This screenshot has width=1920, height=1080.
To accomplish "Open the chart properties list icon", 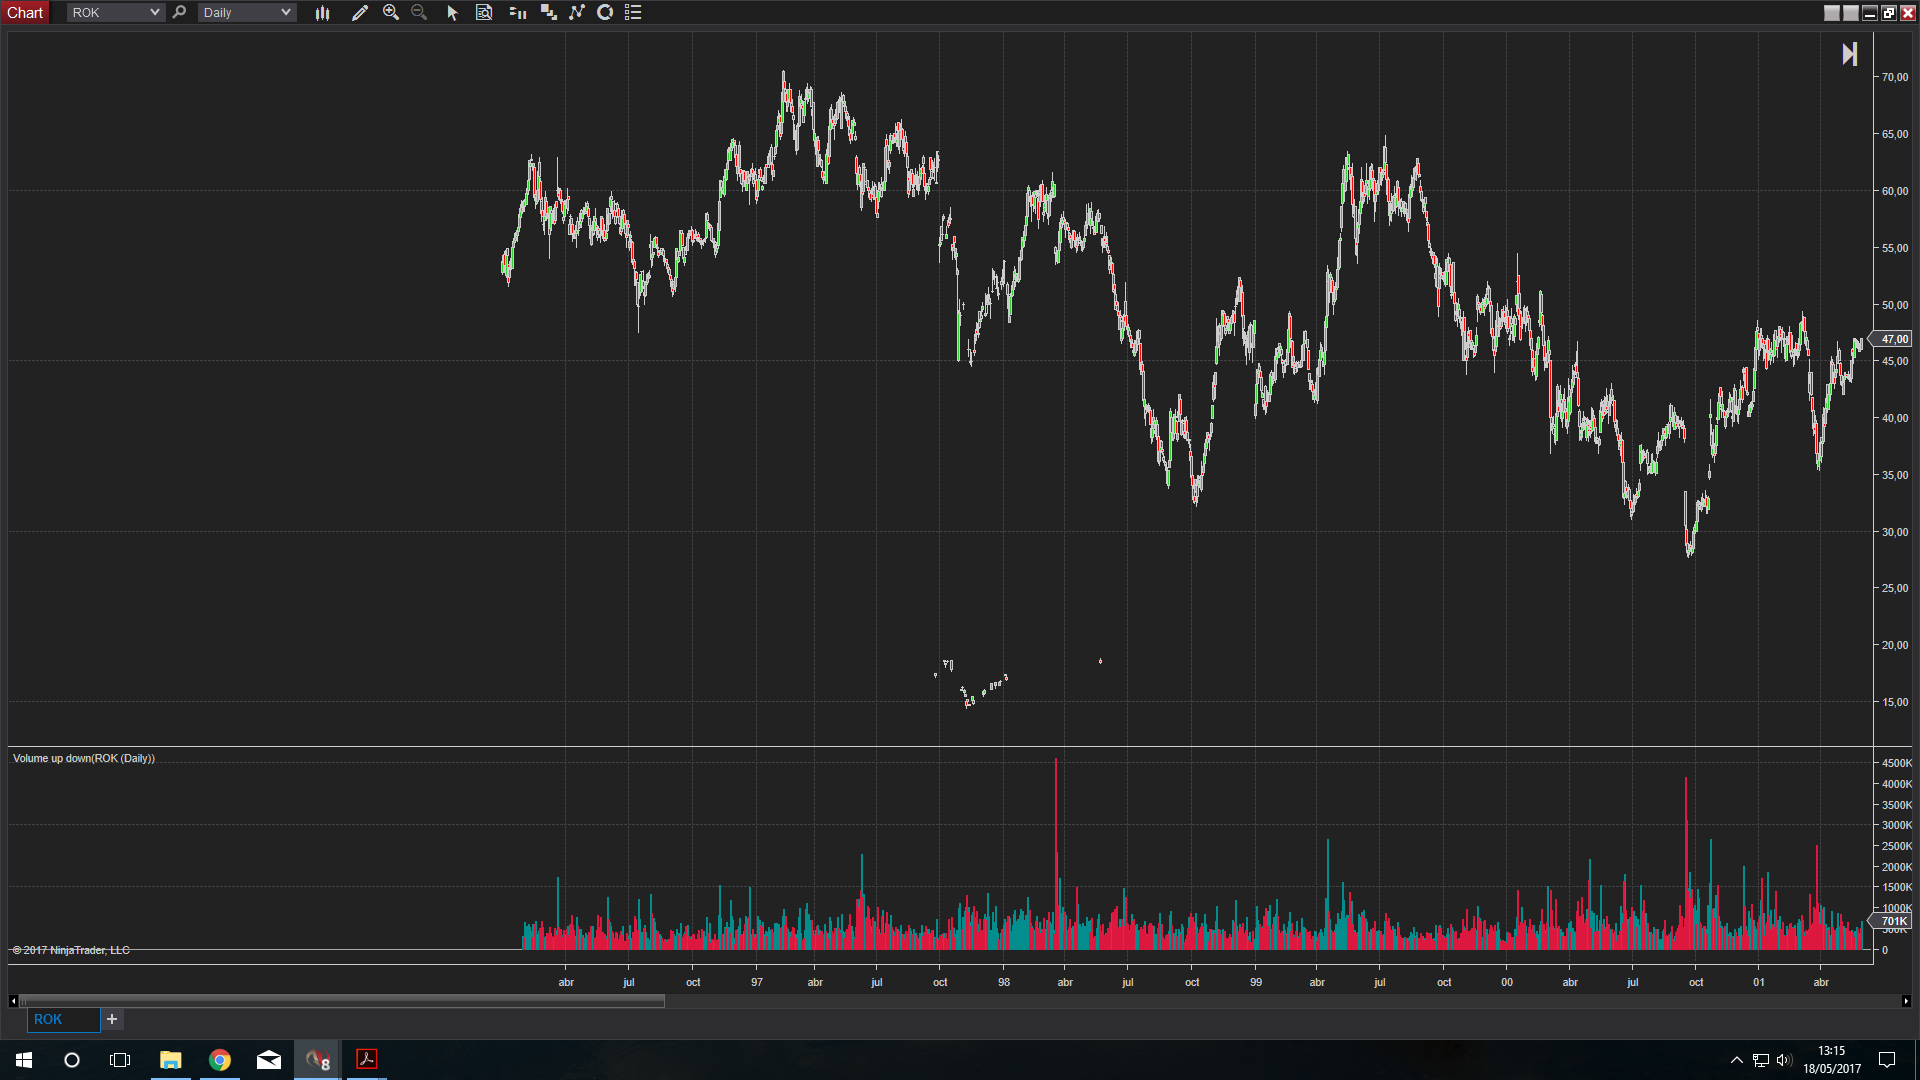I will pos(633,13).
